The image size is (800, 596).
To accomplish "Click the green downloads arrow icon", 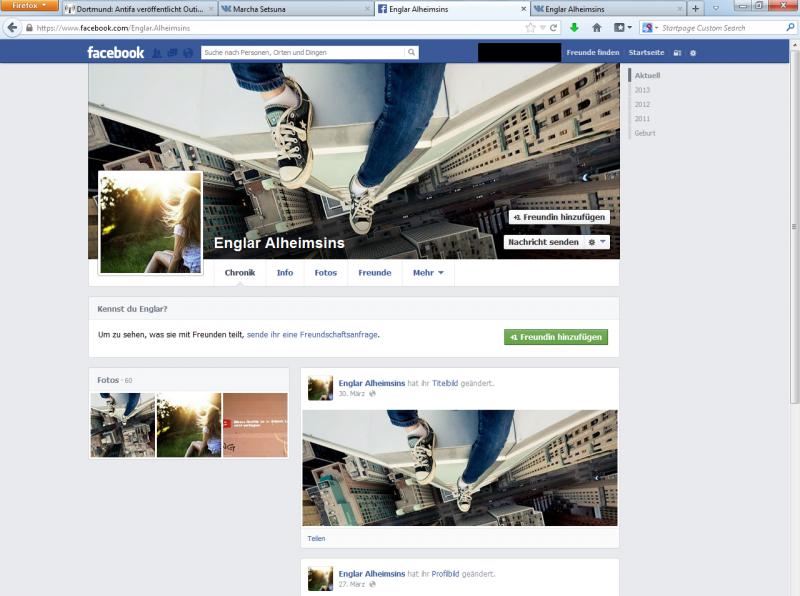I will [x=575, y=28].
